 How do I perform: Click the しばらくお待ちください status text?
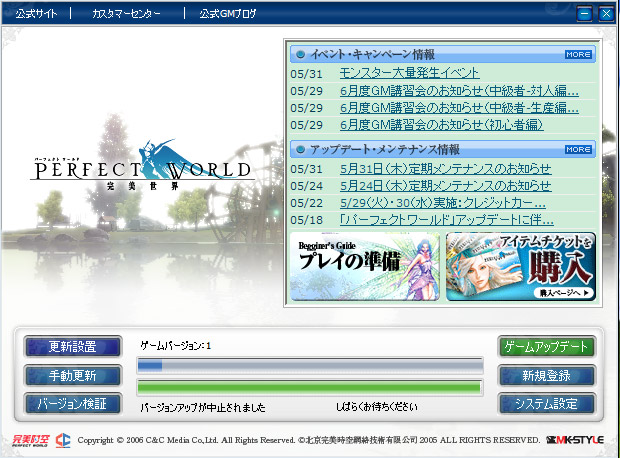click(x=376, y=407)
